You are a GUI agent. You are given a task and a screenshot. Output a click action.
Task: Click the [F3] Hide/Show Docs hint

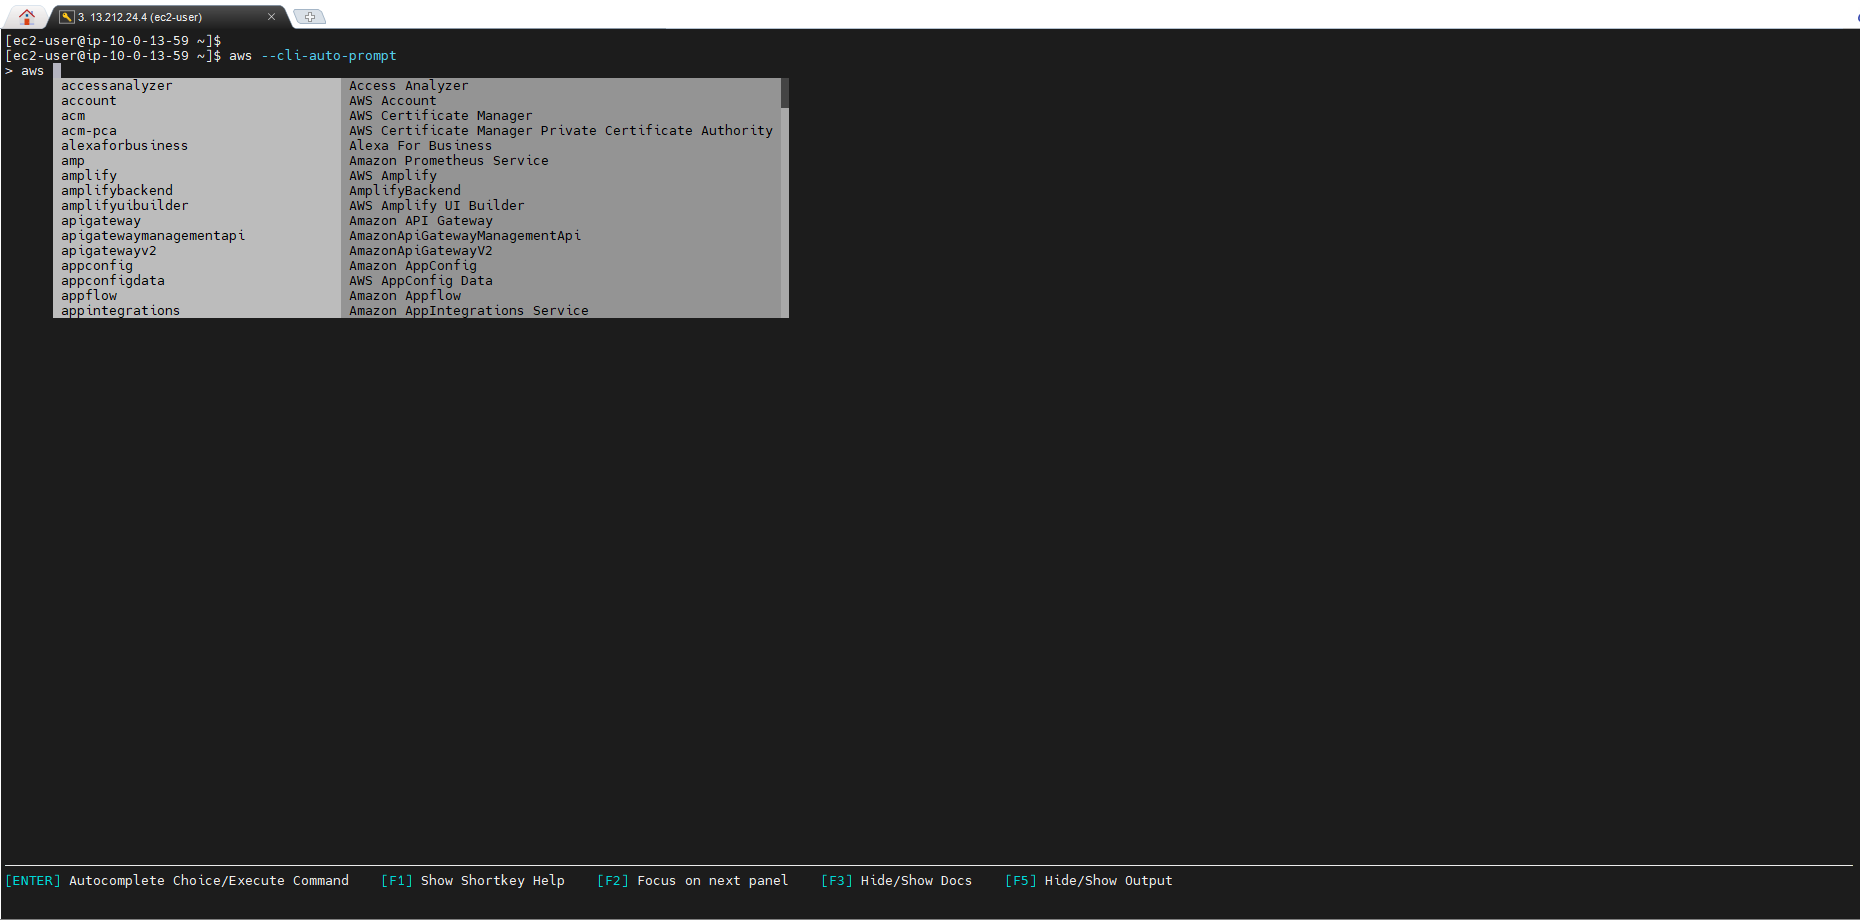pos(897,881)
